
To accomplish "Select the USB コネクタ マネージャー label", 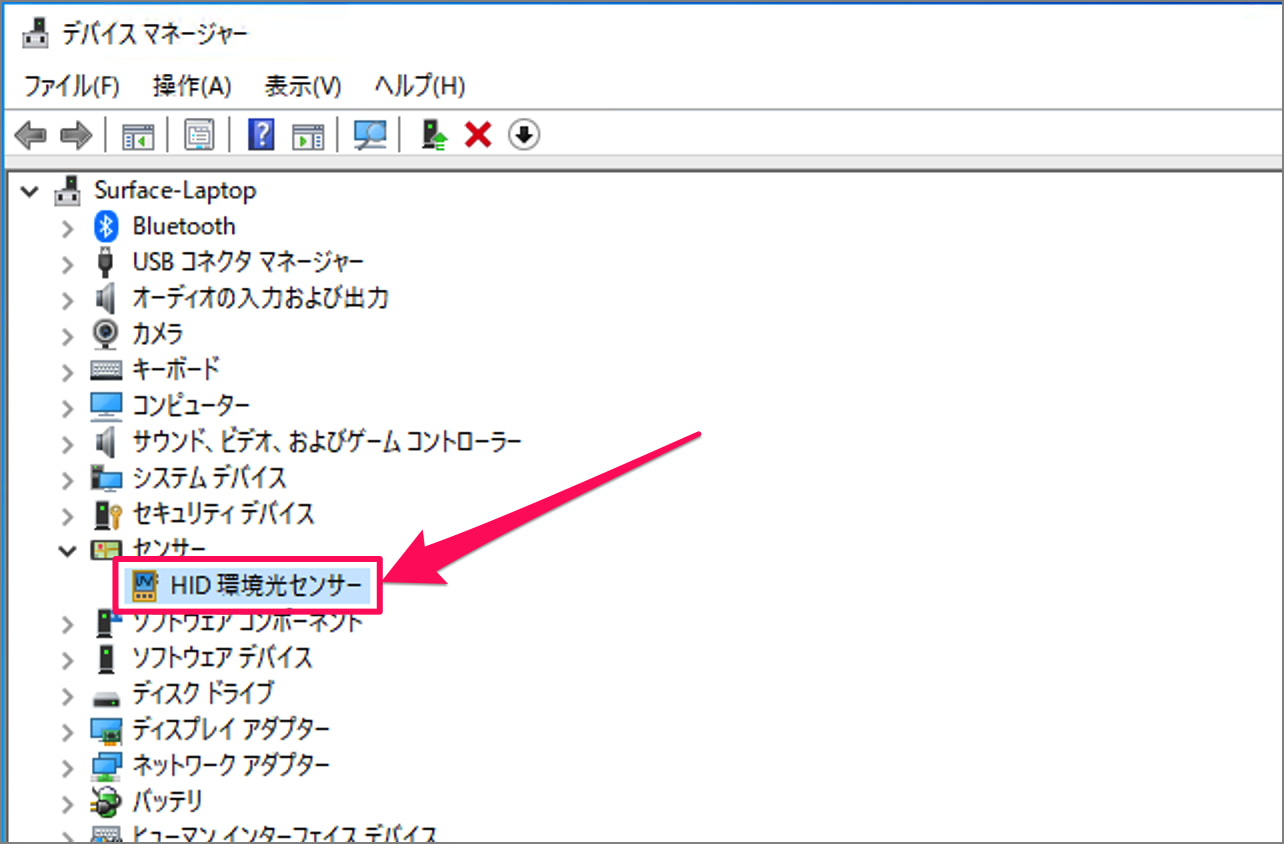I will coord(248,262).
